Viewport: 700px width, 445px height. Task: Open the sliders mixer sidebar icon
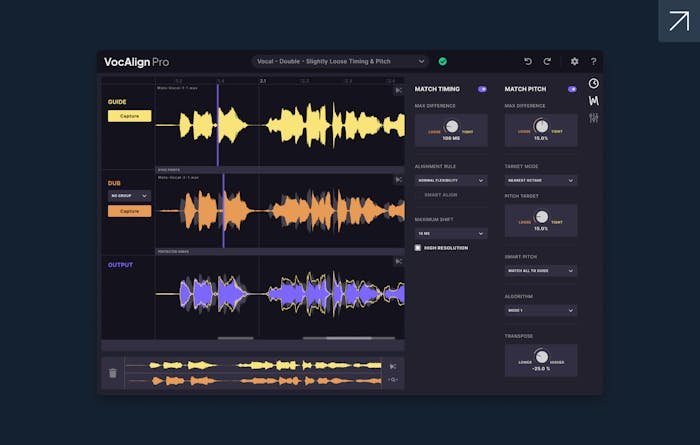click(x=593, y=118)
